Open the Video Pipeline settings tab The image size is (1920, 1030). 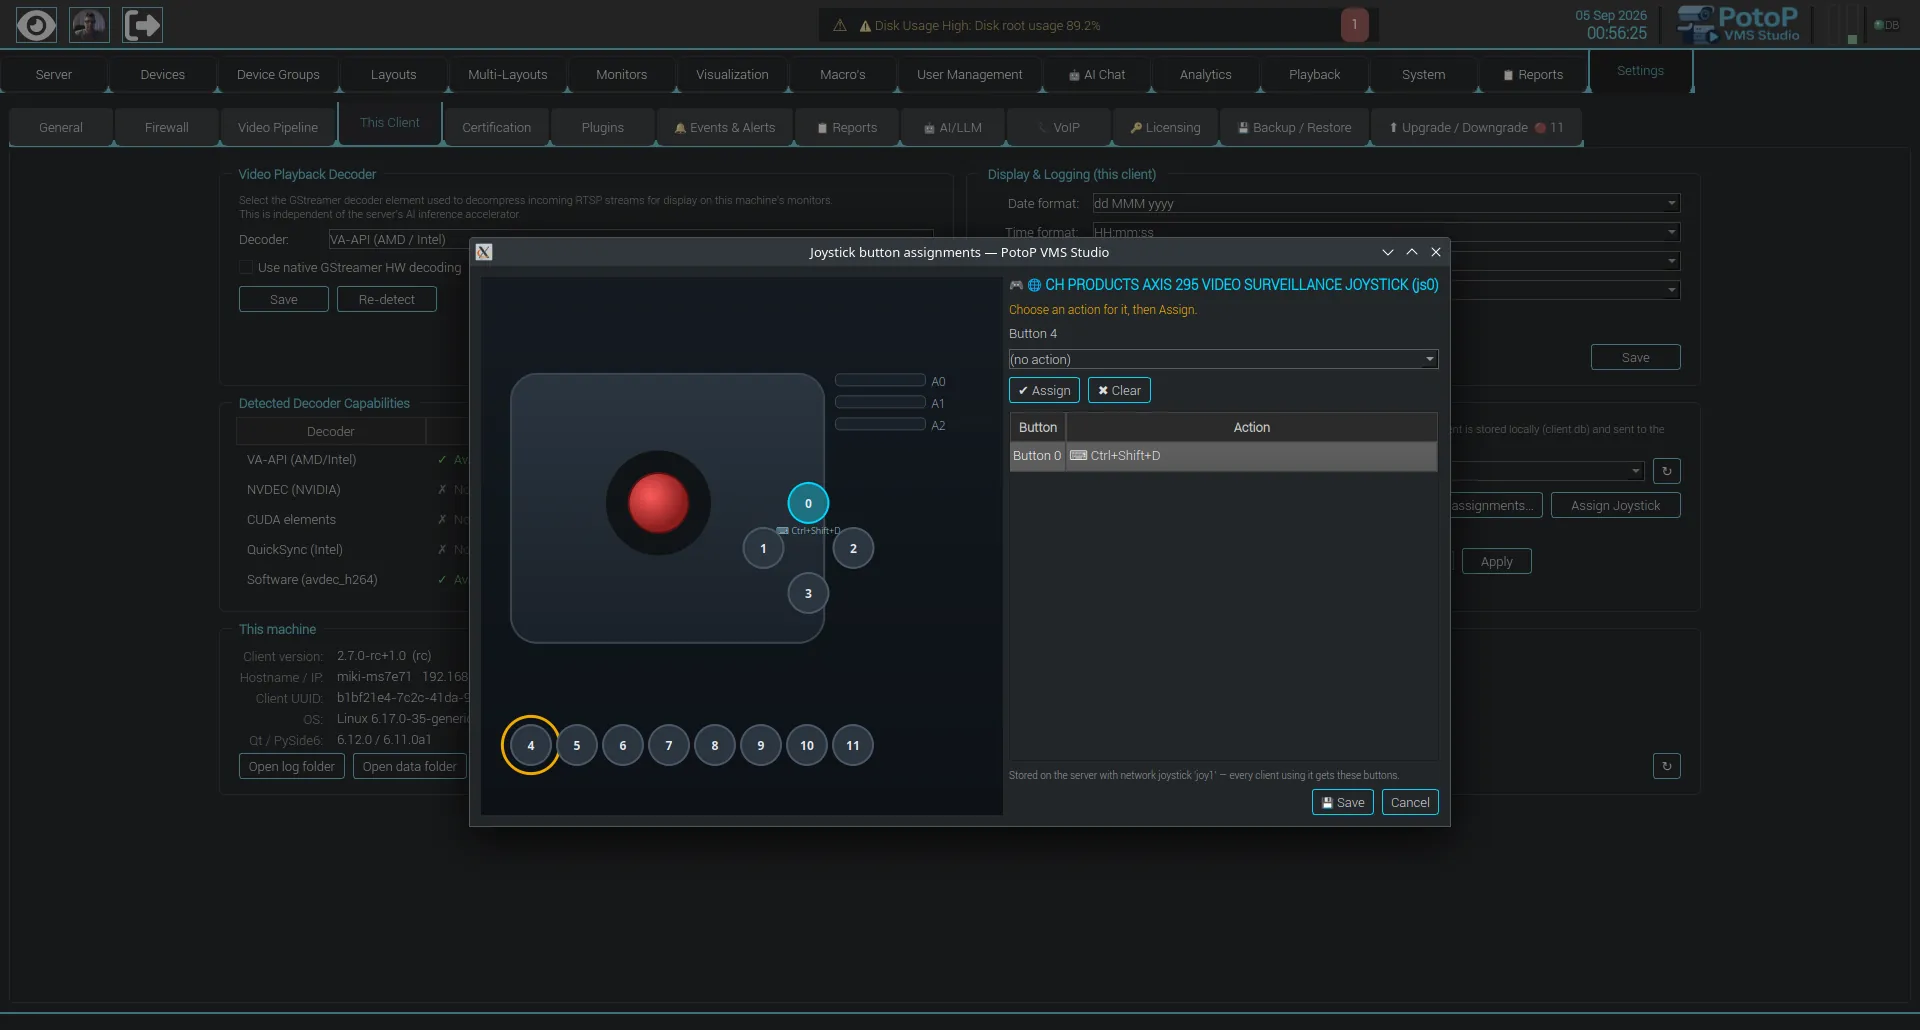(277, 128)
